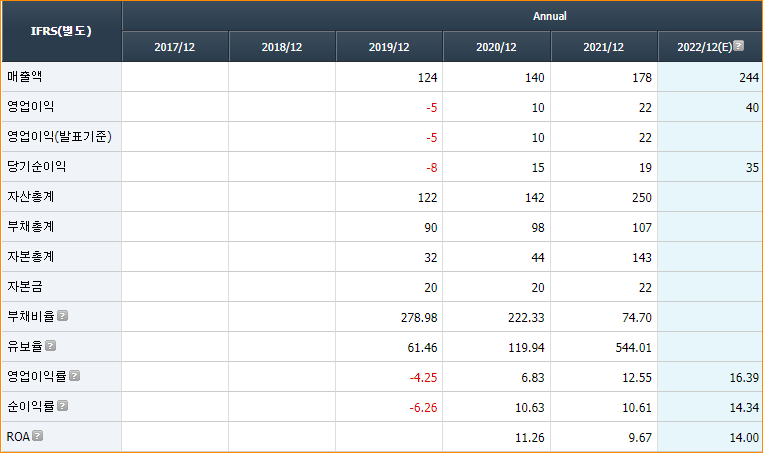The height and width of the screenshot is (453, 763).
Task: Click 부채총계 value 90
Action: (x=431, y=228)
